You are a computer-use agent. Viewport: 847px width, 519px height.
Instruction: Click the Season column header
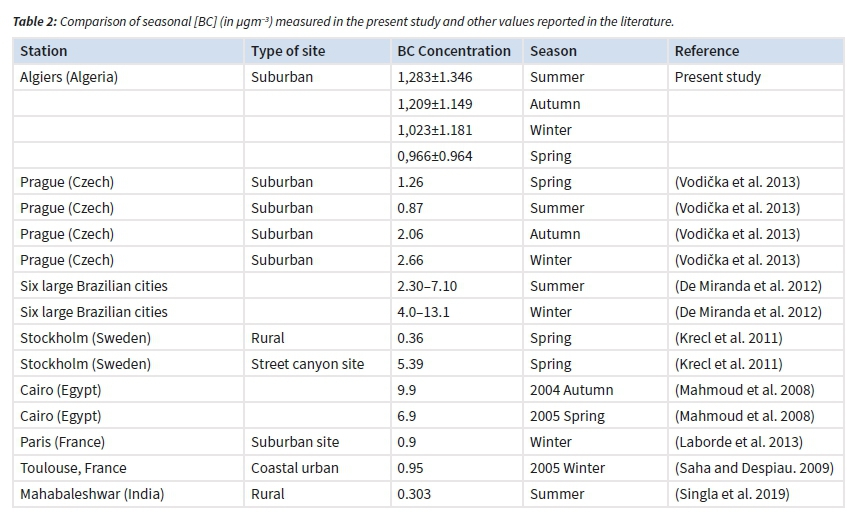click(x=553, y=51)
